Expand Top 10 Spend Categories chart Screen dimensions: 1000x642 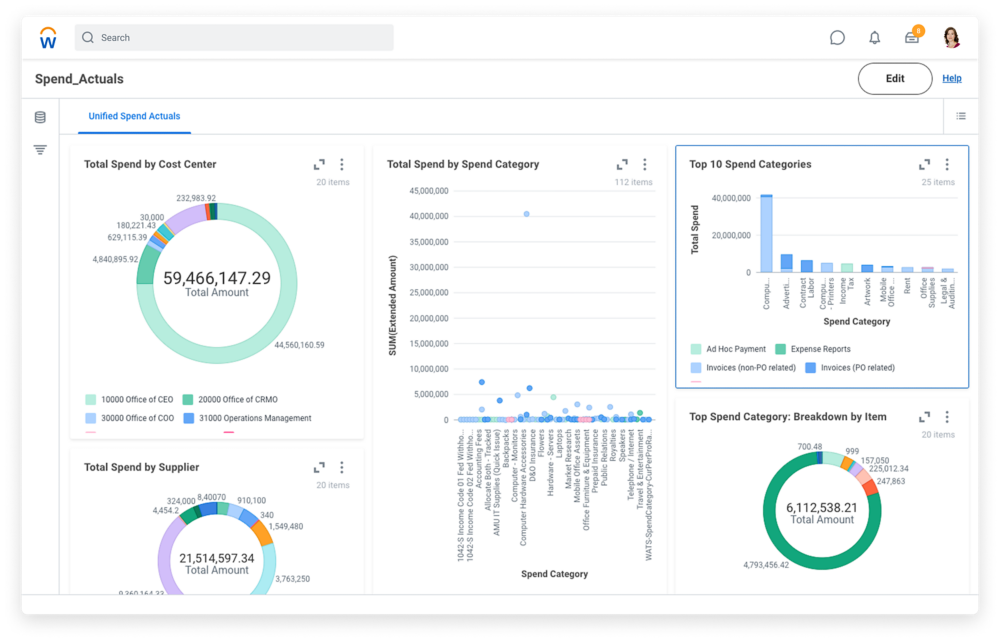tap(925, 164)
